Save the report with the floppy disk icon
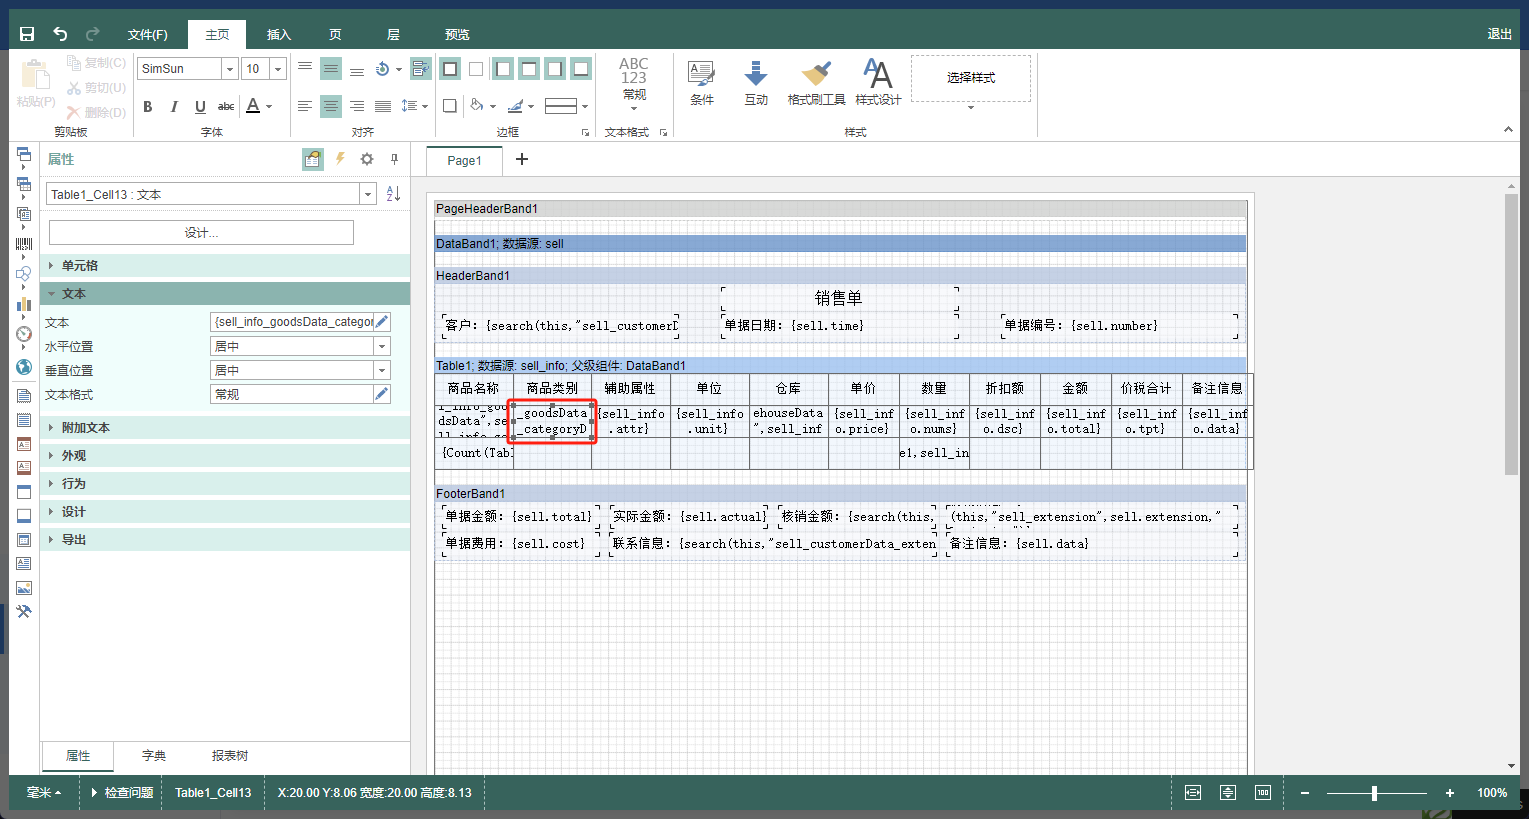This screenshot has height=819, width=1529. (27, 34)
